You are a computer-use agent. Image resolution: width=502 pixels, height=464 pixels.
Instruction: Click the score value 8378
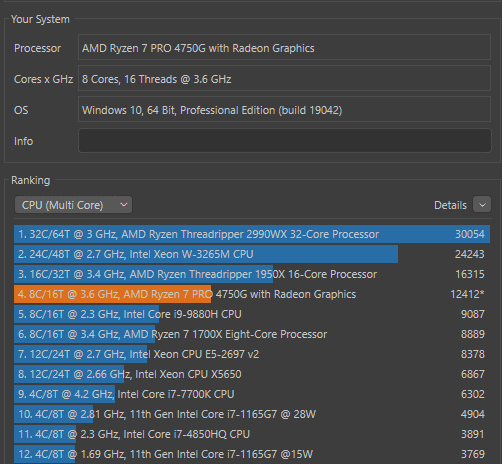pyautogui.click(x=473, y=354)
